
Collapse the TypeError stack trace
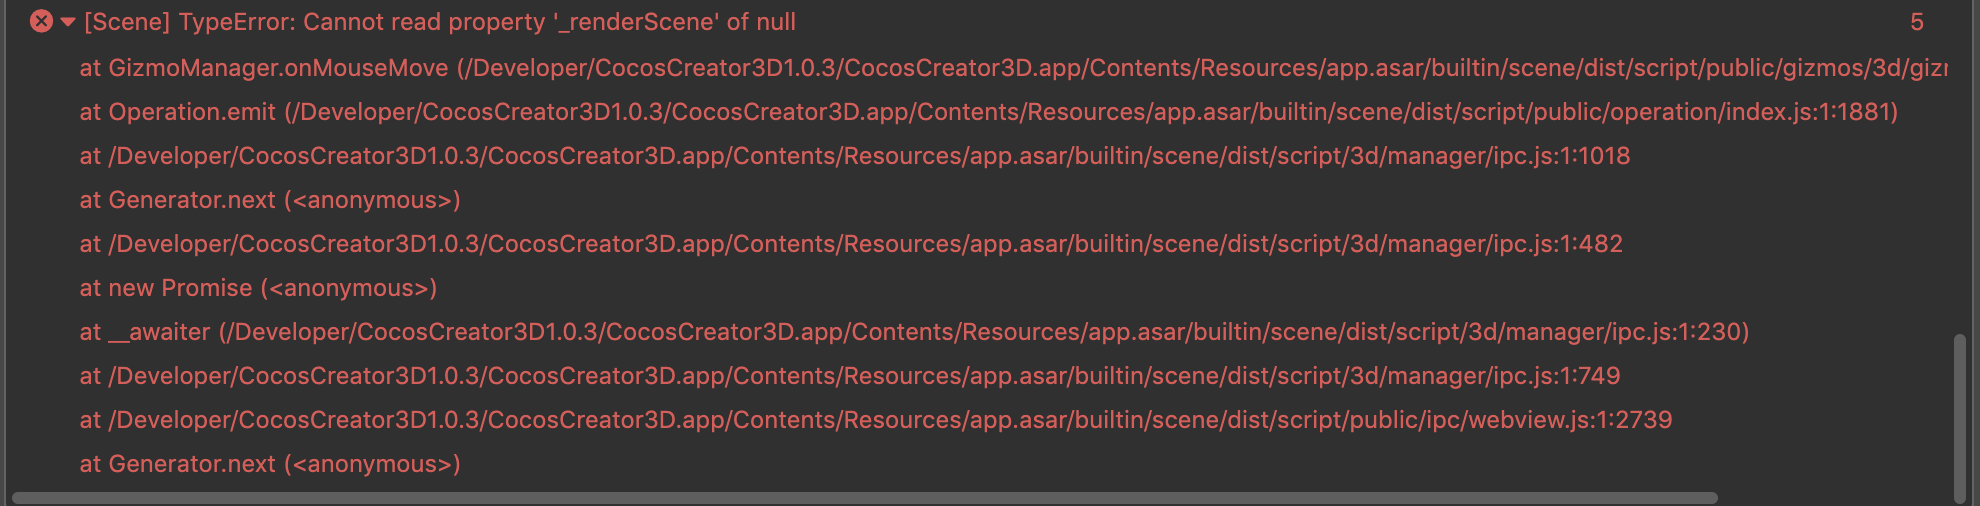(x=68, y=21)
